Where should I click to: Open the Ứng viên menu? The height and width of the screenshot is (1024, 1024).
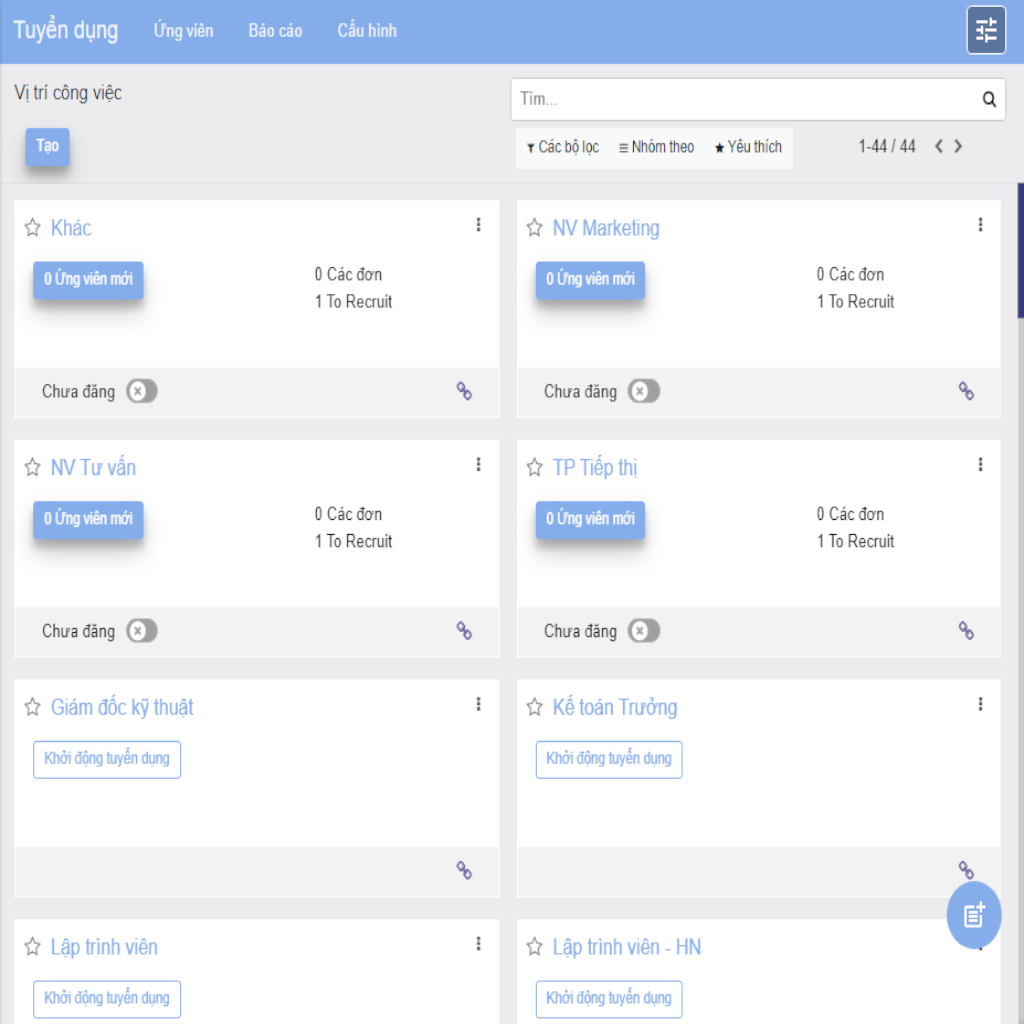click(183, 31)
